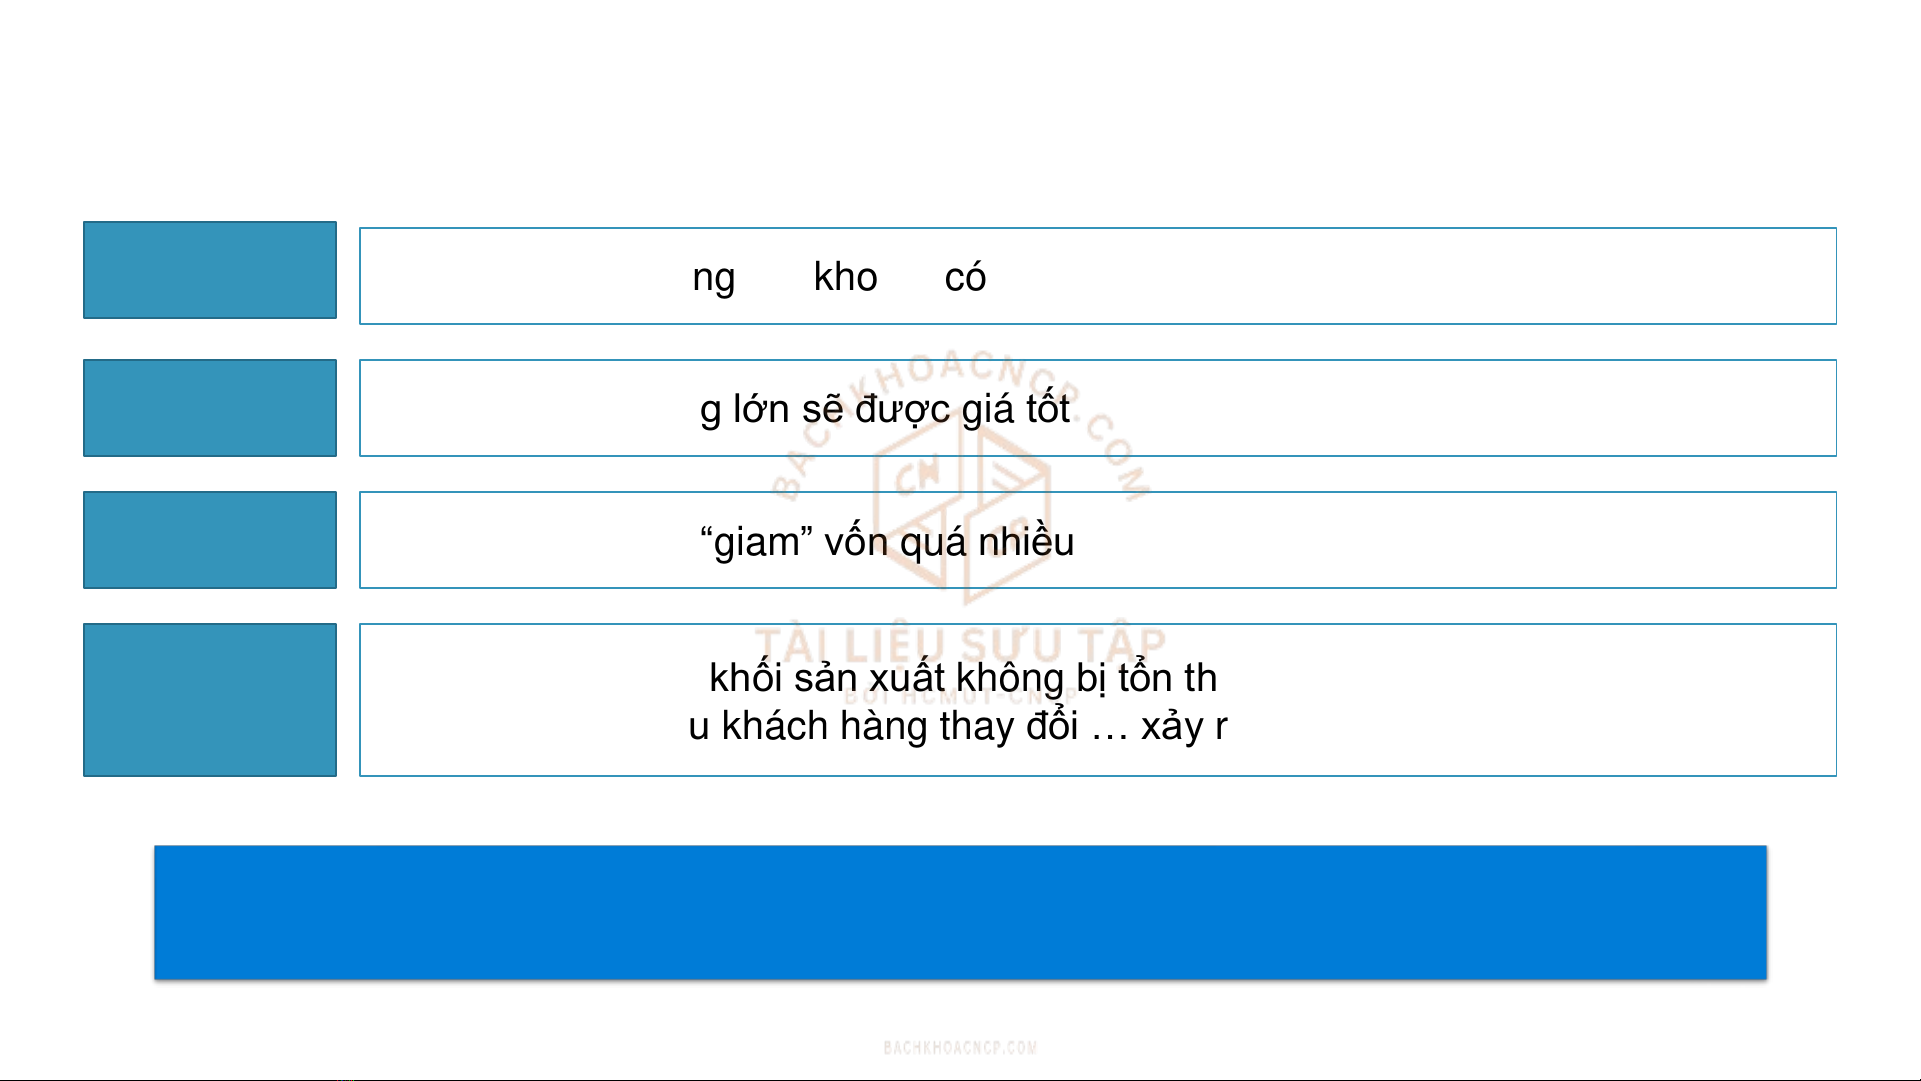Select text 'g lớn sẽ được giá tốt'
The image size is (1921, 1081).
[x=884, y=409]
